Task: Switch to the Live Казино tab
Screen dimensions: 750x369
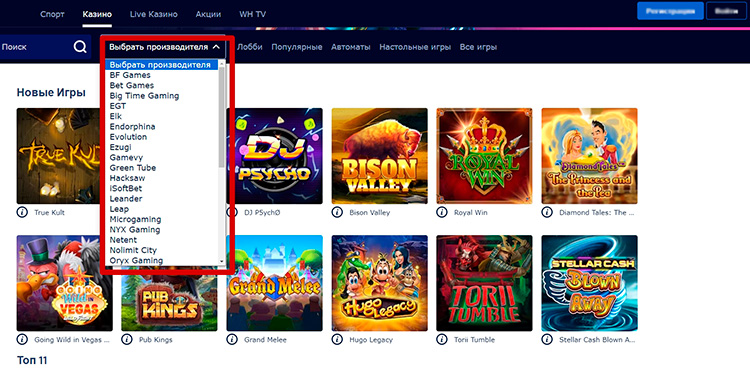Action: (x=154, y=14)
